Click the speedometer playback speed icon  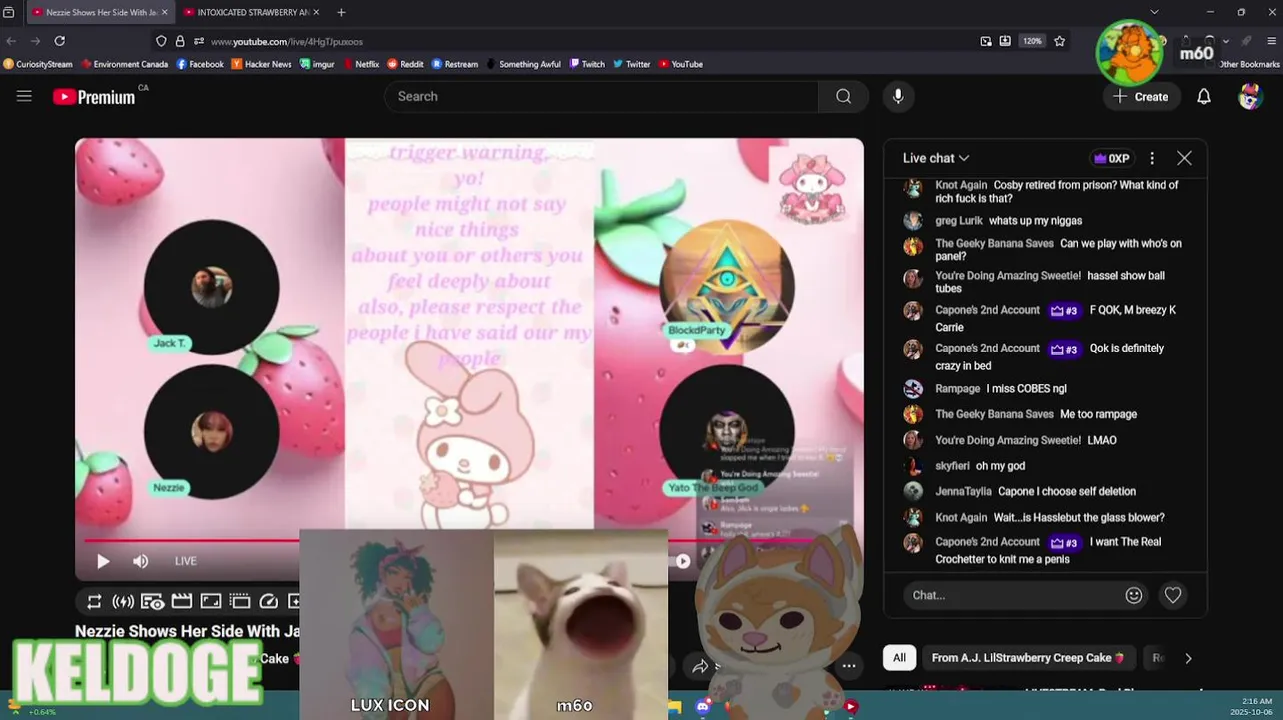click(268, 601)
